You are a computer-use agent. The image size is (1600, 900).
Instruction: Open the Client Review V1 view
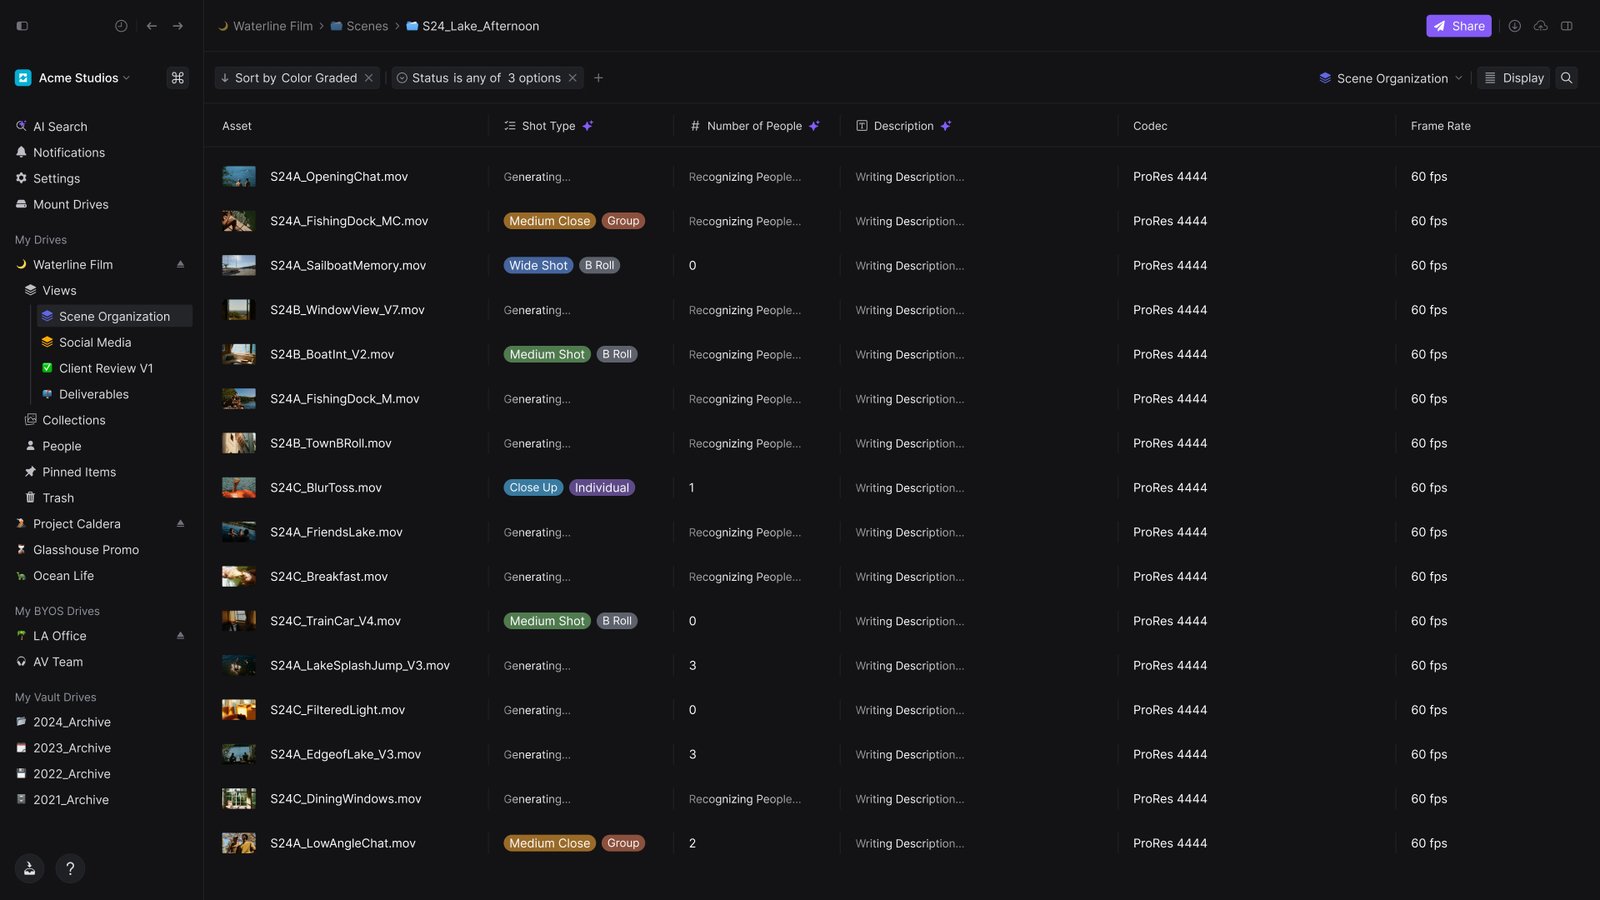click(105, 368)
